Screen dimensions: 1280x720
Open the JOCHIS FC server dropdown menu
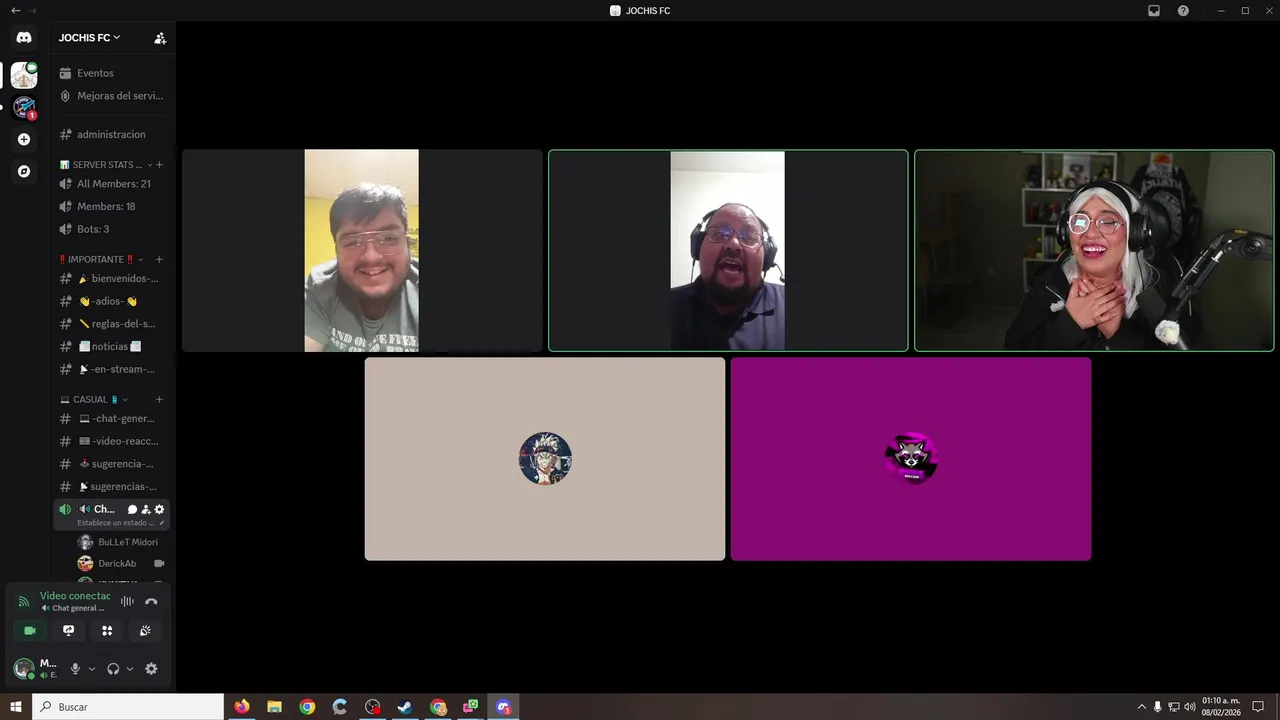click(x=89, y=38)
